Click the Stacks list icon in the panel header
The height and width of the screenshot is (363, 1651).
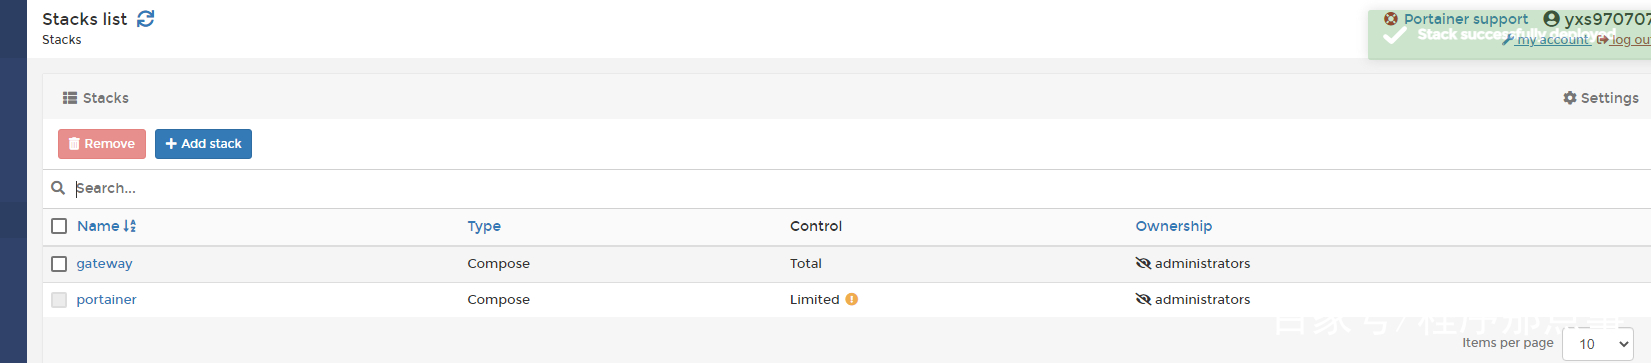coord(70,98)
